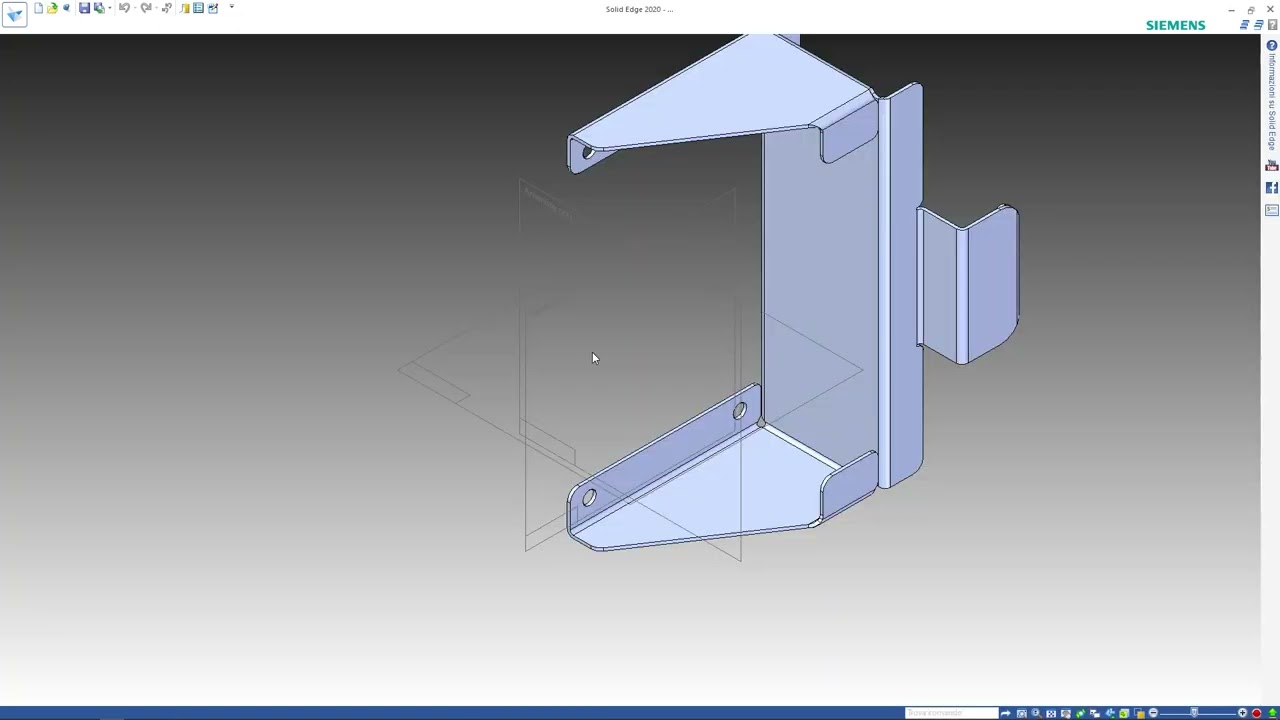Open the Customize Quick Access Toolbar dropdown
Viewport: 1280px width, 720px height.
tap(231, 7)
